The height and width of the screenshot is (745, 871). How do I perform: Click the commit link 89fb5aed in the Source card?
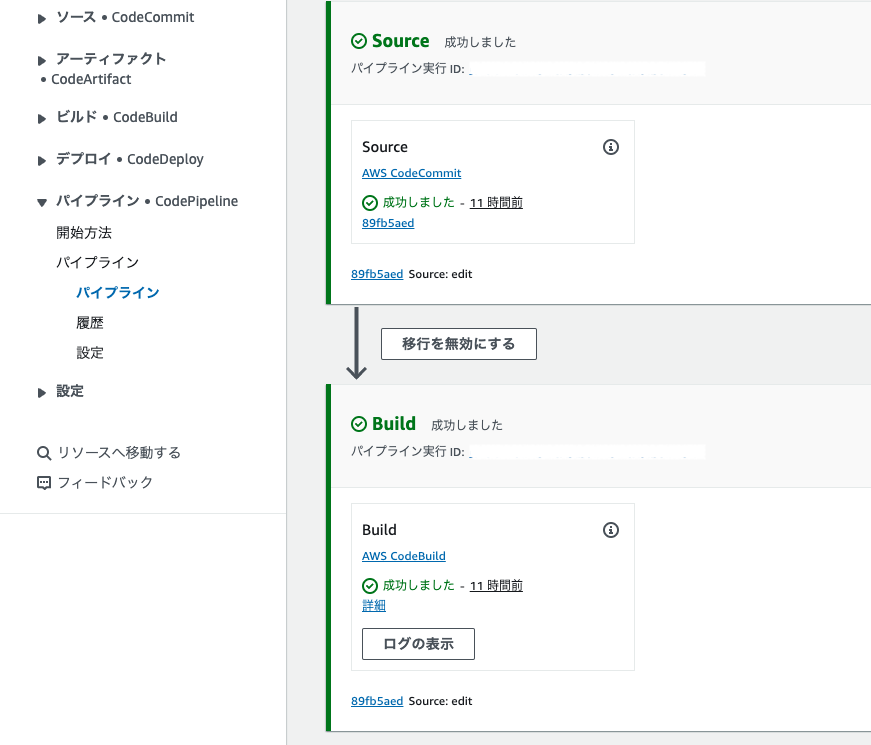(x=387, y=222)
